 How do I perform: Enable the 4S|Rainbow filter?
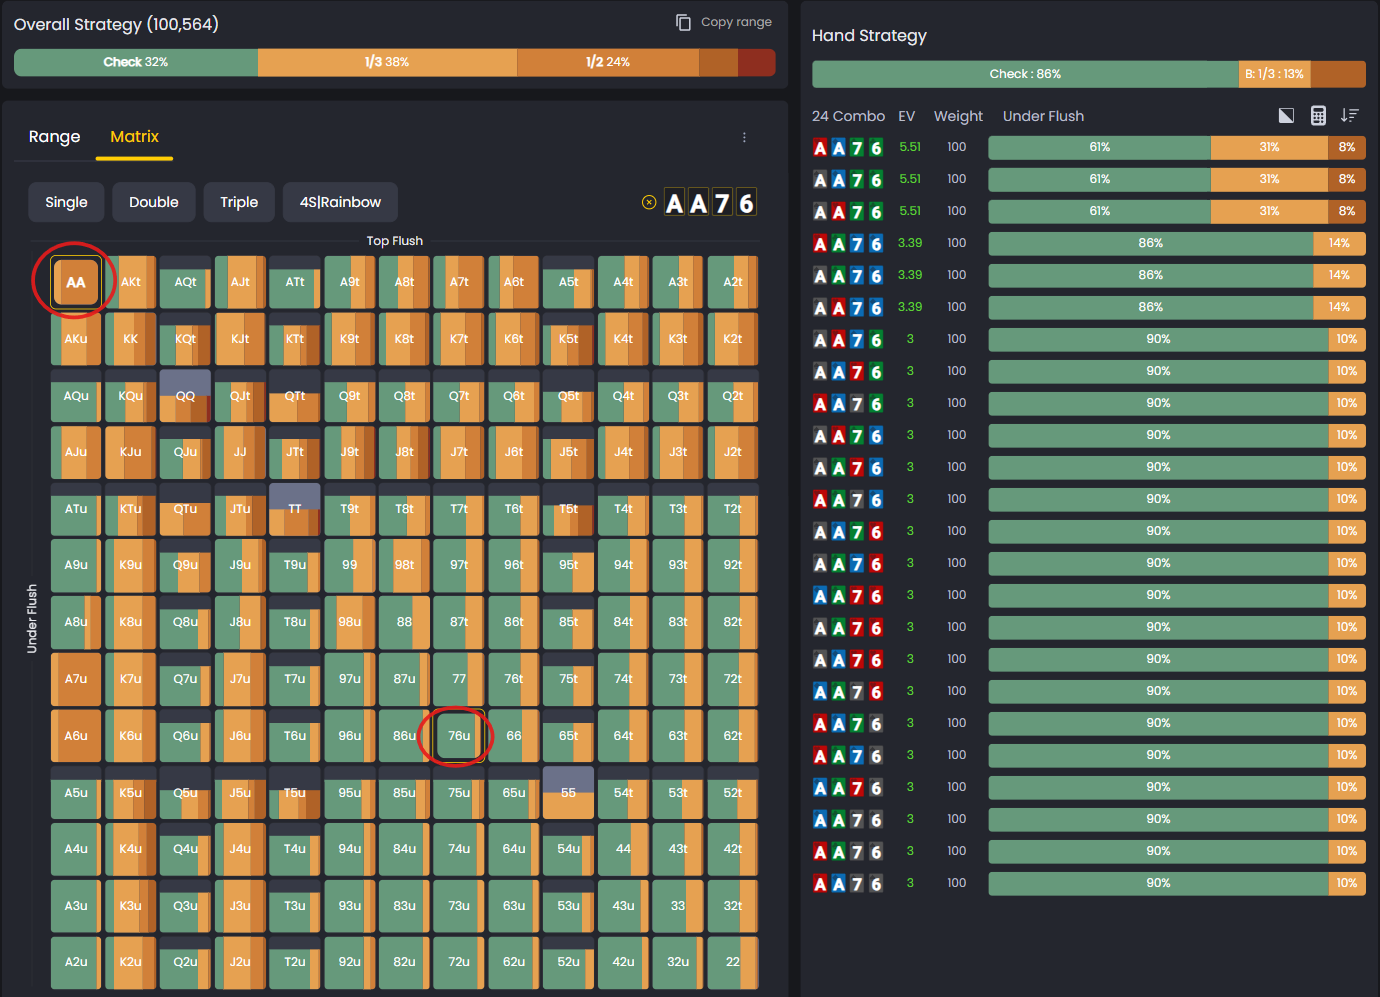click(x=340, y=202)
